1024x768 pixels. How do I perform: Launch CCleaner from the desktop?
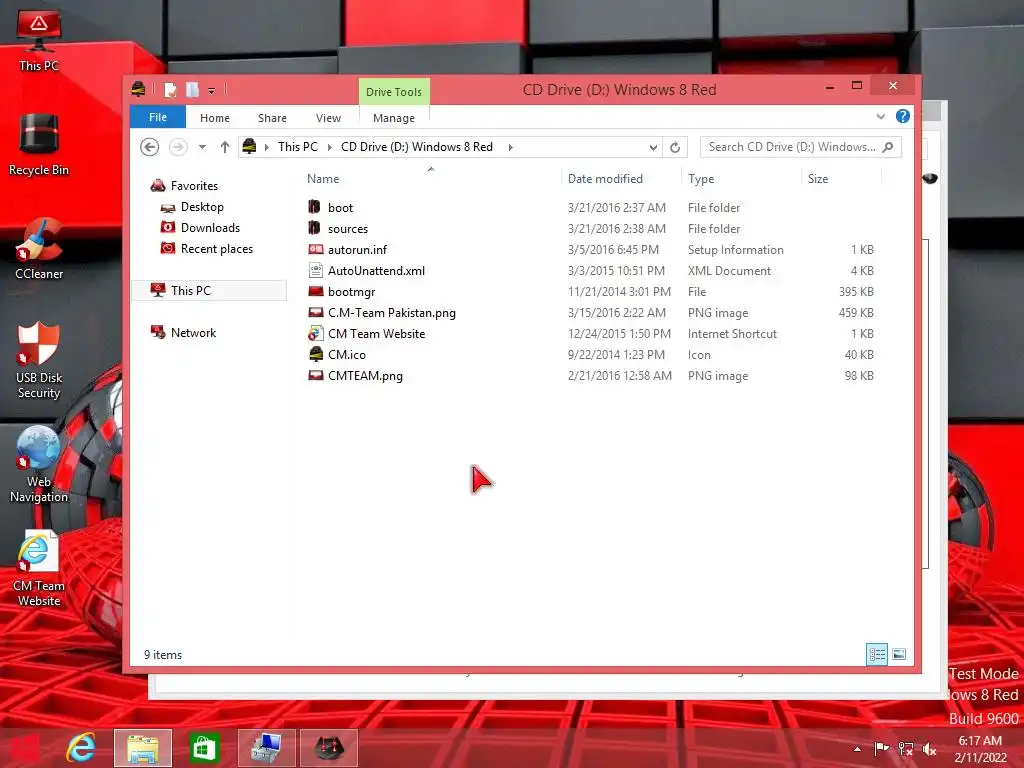pyautogui.click(x=39, y=249)
